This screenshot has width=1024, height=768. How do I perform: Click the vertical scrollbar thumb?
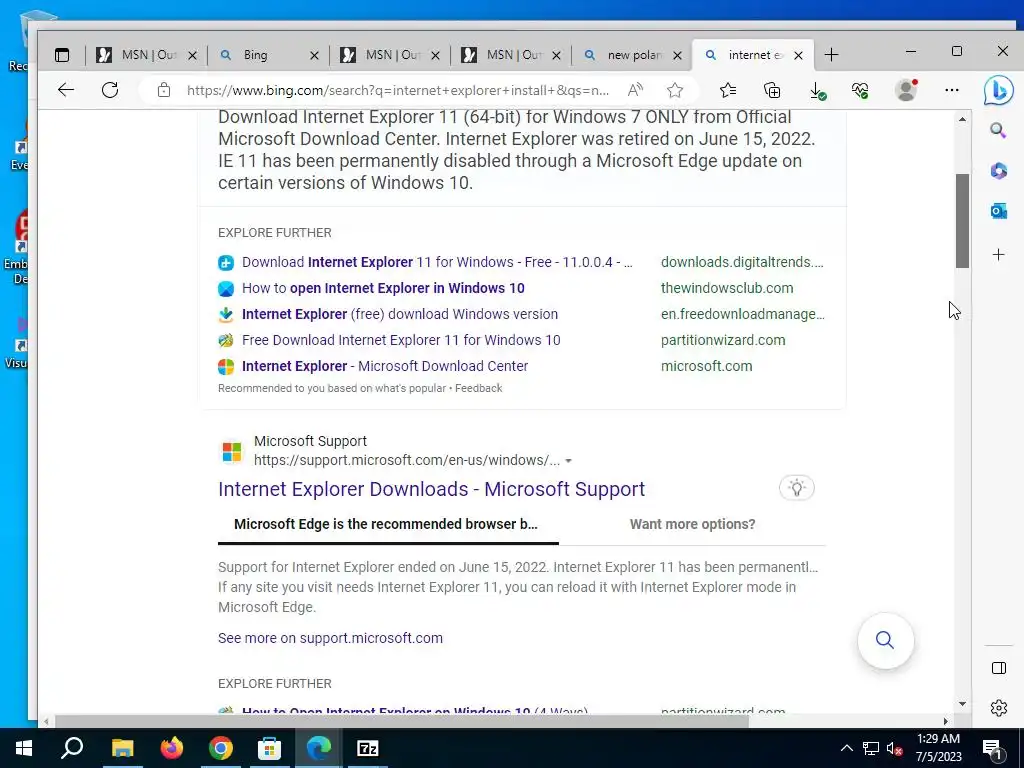962,221
